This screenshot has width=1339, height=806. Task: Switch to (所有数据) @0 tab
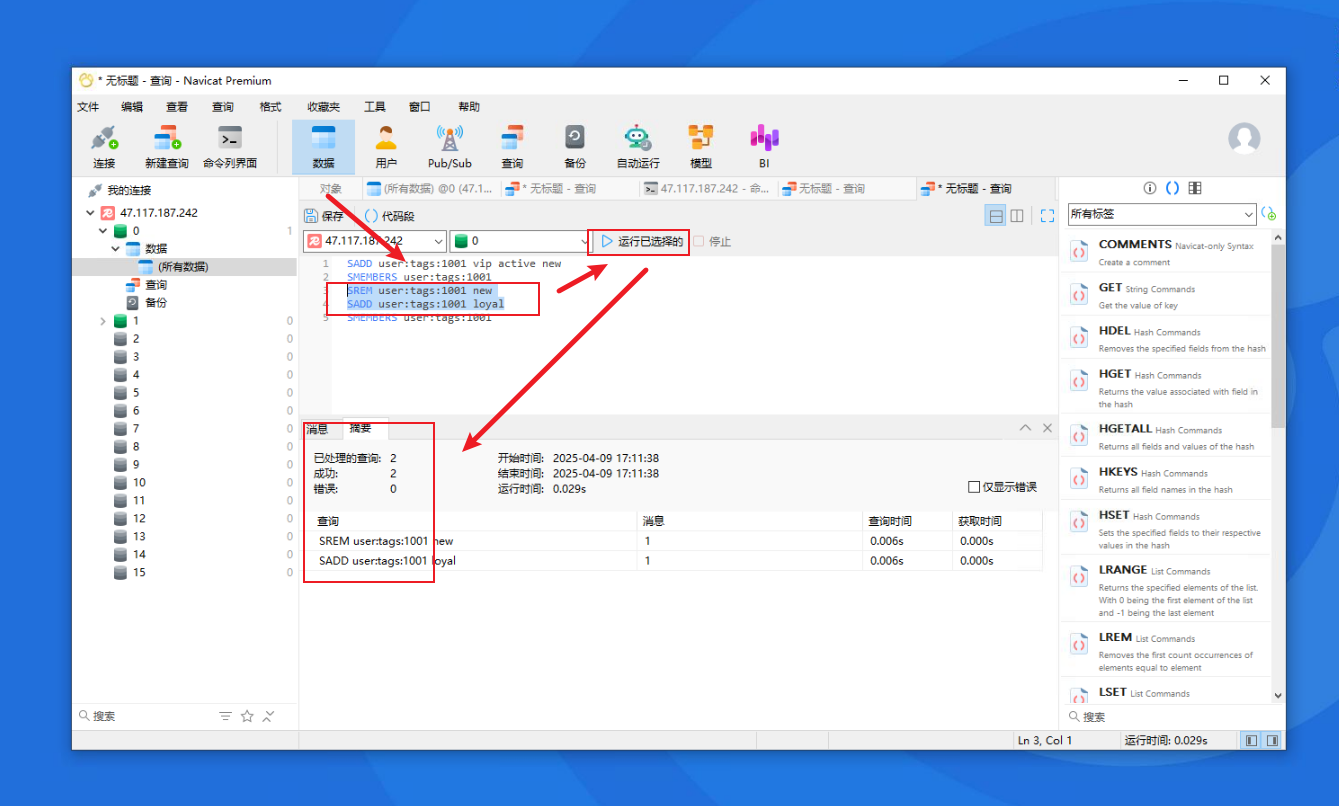coord(430,188)
